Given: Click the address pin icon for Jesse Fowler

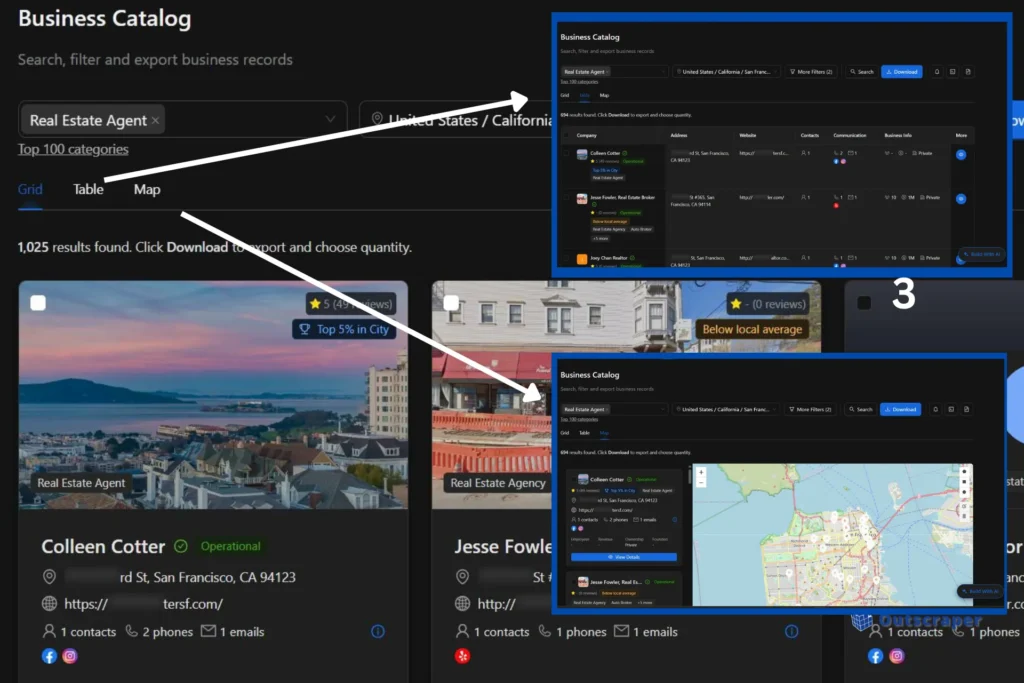Looking at the screenshot, I should (462, 577).
